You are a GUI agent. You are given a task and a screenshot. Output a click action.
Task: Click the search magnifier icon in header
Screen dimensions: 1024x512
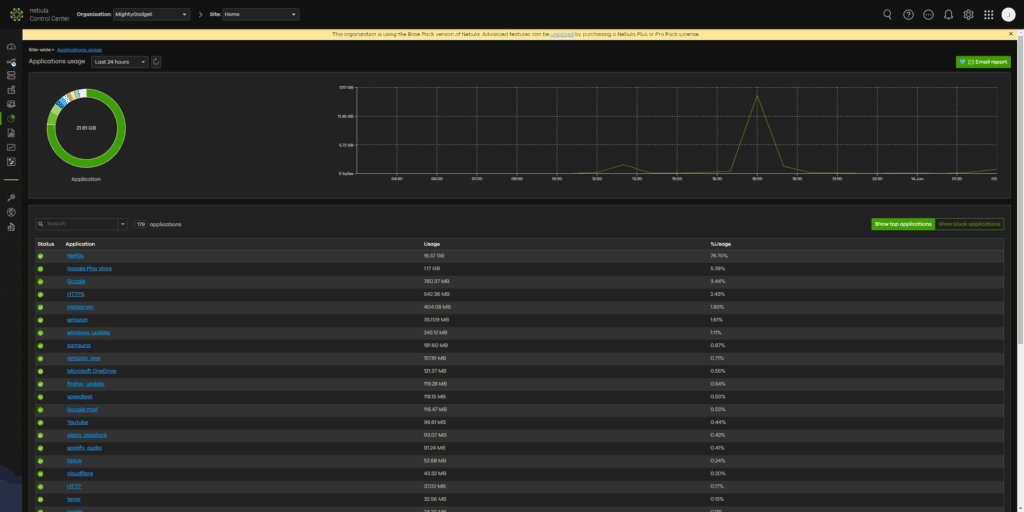pyautogui.click(x=887, y=15)
